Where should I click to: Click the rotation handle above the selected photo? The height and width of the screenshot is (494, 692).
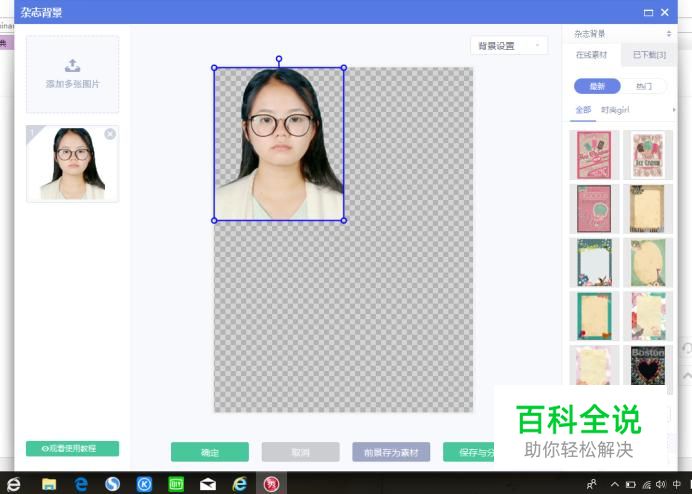(x=279, y=59)
